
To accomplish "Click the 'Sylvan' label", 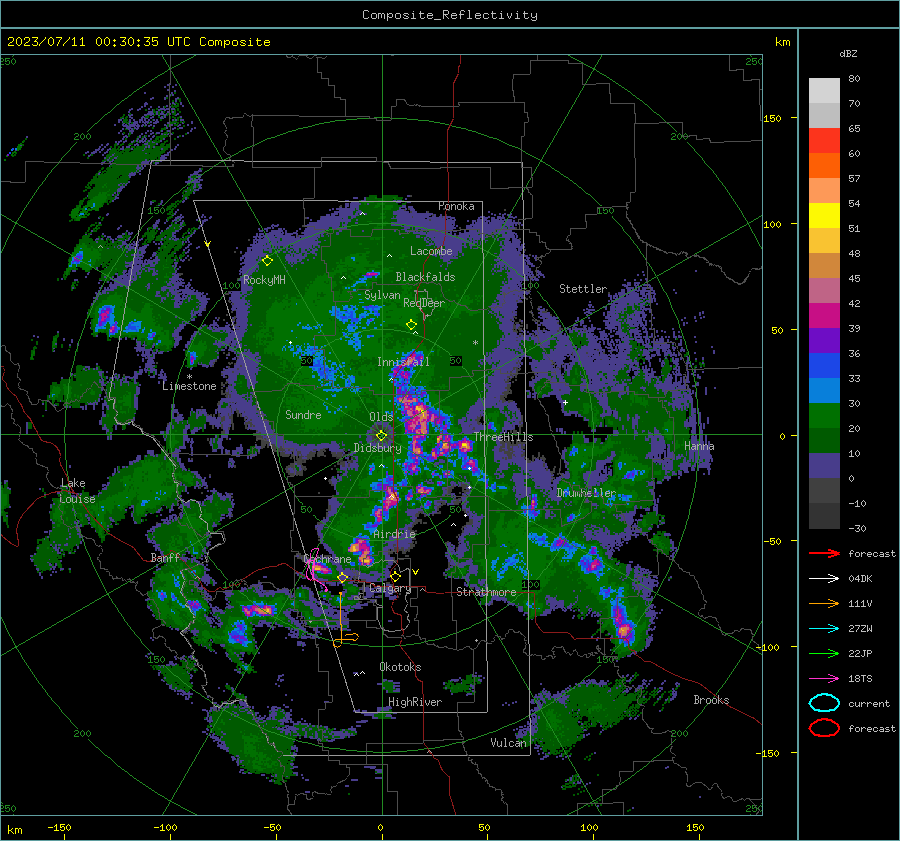I will (382, 295).
